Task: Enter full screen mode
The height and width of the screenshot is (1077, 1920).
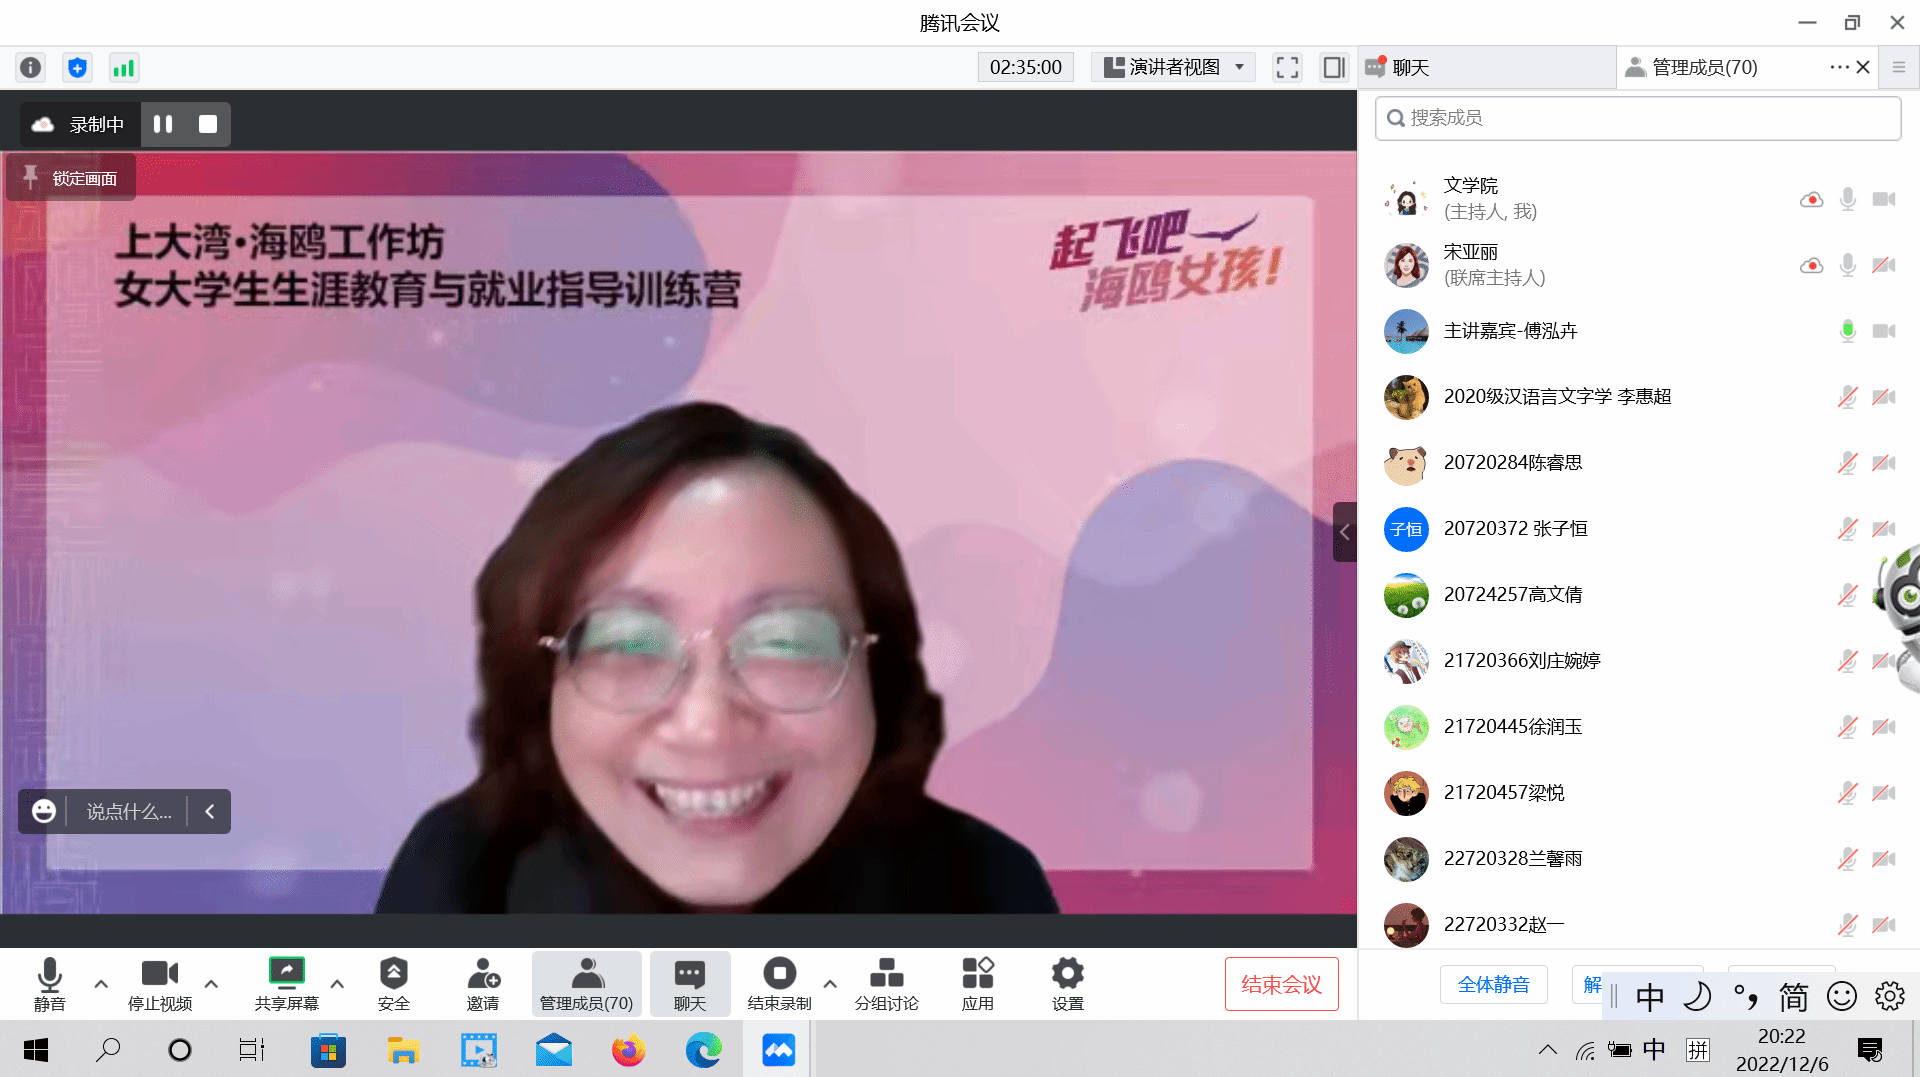Action: pos(1287,68)
